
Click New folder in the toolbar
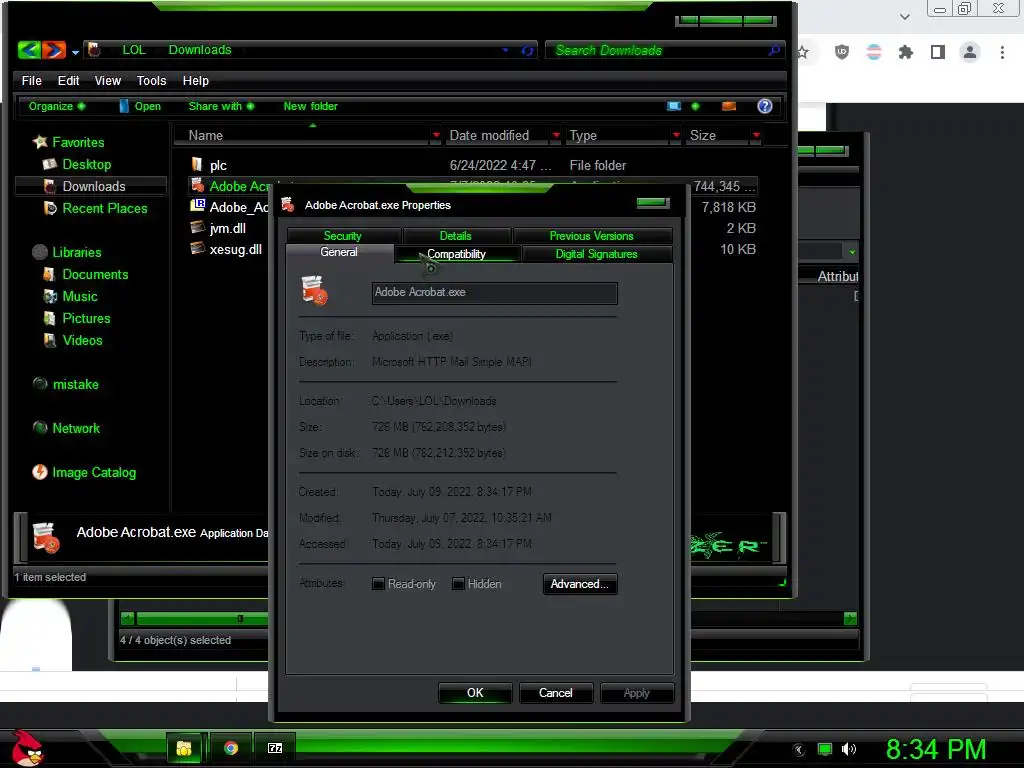coord(310,106)
